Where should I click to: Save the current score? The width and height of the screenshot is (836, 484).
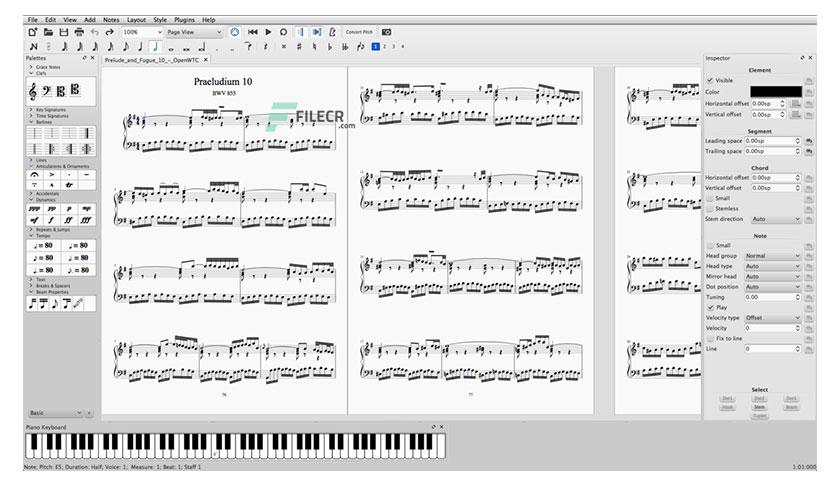coord(63,33)
